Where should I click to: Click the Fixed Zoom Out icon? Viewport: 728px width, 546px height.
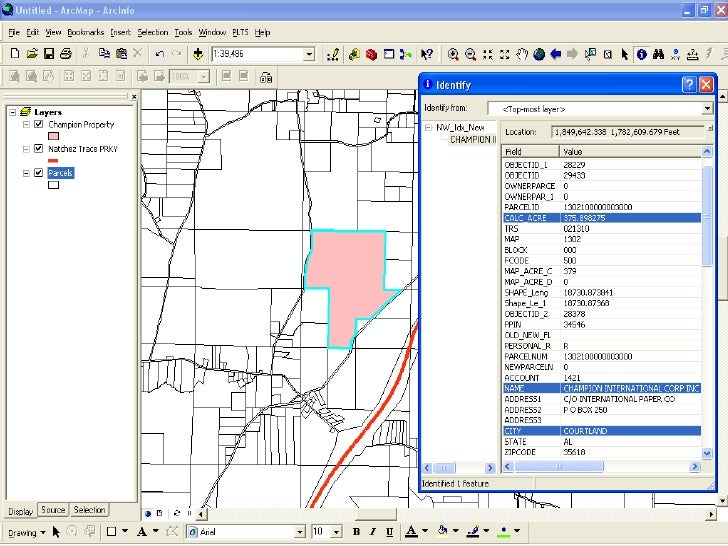(x=505, y=55)
